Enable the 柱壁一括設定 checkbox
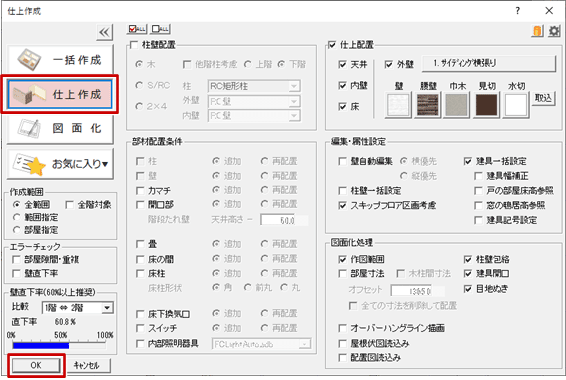This screenshot has width=566, height=380. click(x=343, y=190)
